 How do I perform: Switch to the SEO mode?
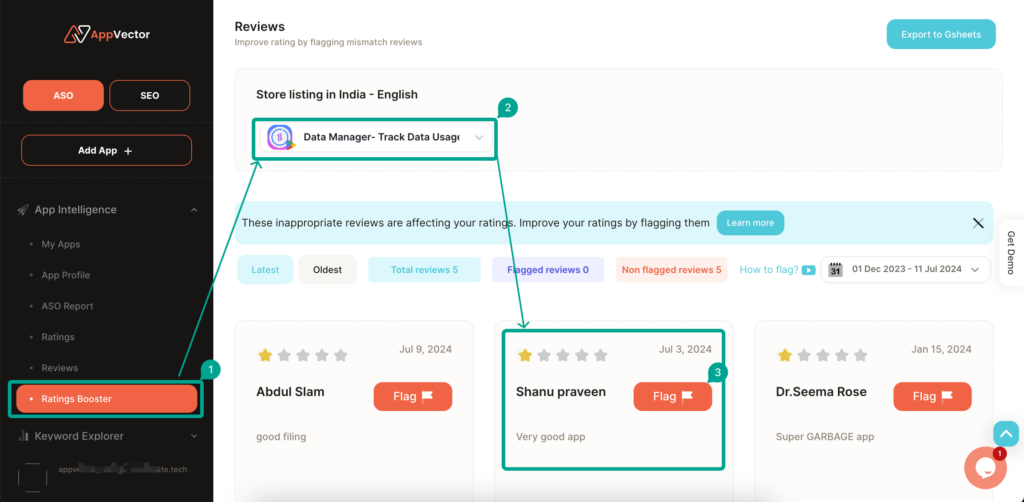tap(150, 95)
